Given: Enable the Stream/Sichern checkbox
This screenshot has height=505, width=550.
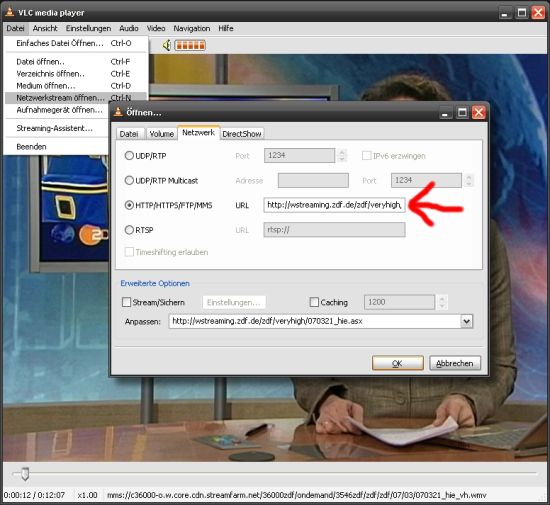Looking at the screenshot, I should pyautogui.click(x=126, y=302).
